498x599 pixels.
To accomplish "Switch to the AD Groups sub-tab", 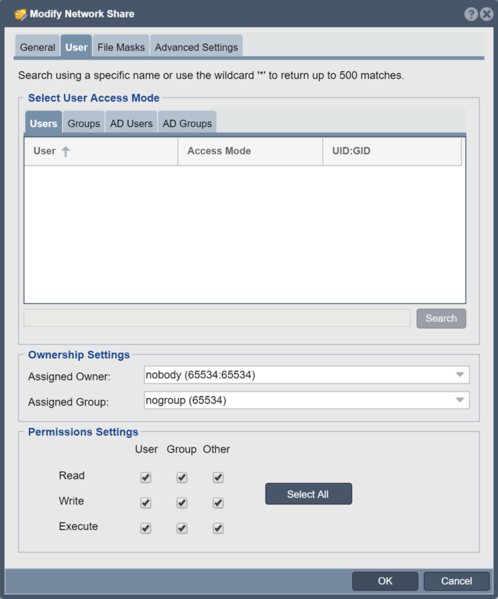I will point(187,123).
